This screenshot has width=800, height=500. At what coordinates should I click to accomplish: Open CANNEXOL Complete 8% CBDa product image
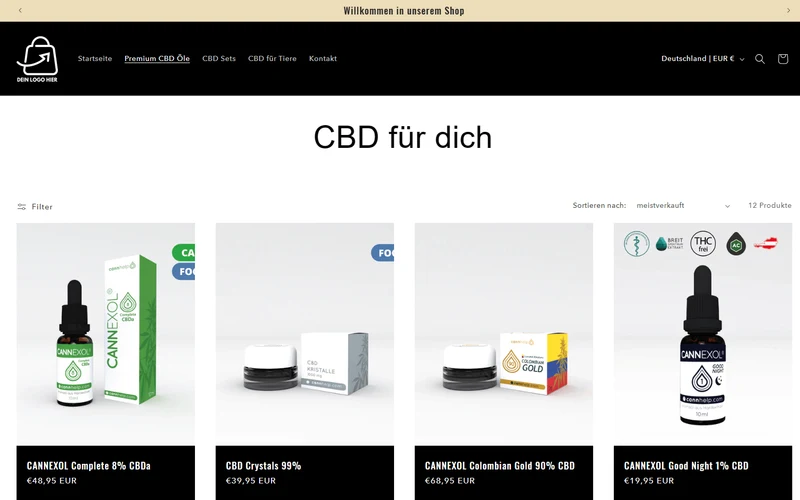[106, 334]
